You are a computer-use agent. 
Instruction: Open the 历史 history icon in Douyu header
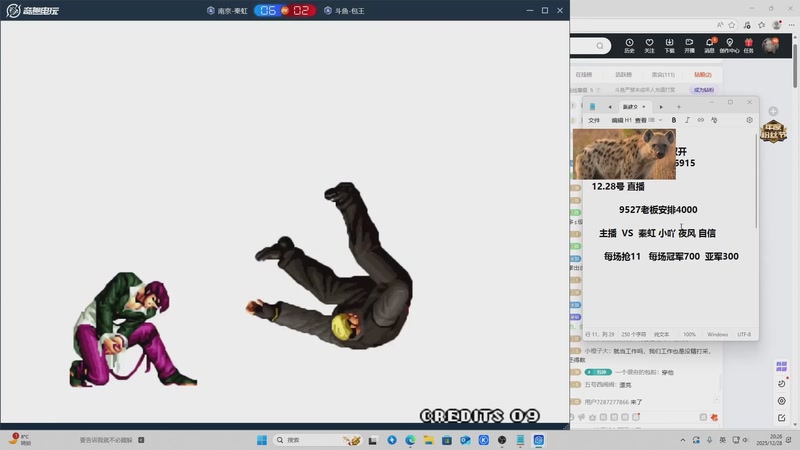629,45
